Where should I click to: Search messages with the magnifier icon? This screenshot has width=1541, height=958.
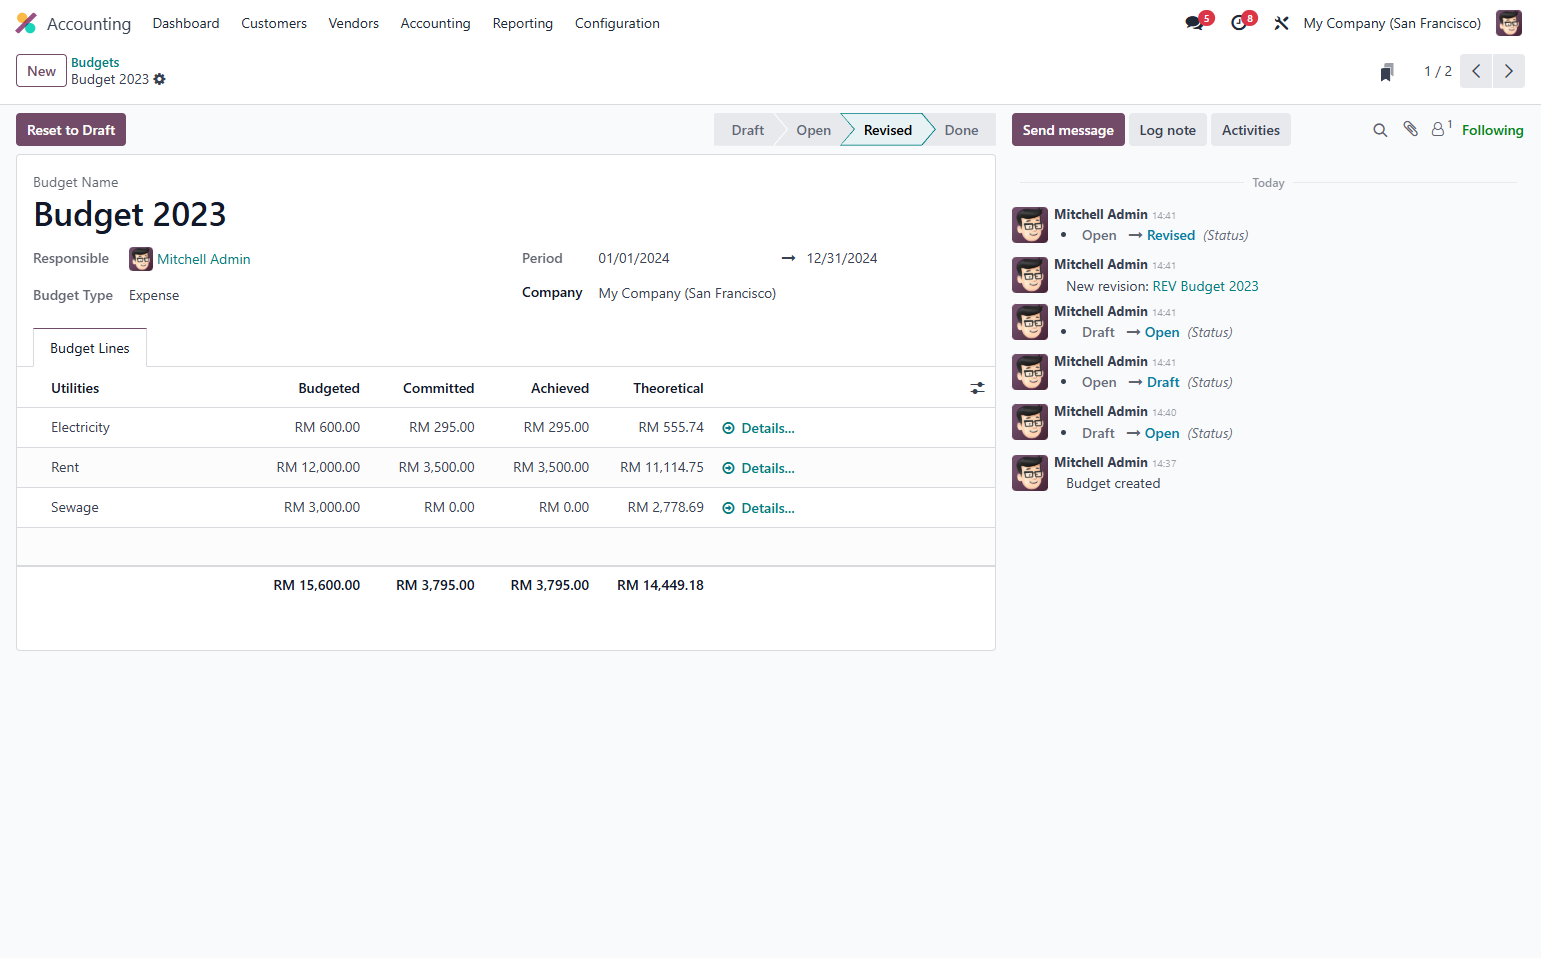point(1380,130)
